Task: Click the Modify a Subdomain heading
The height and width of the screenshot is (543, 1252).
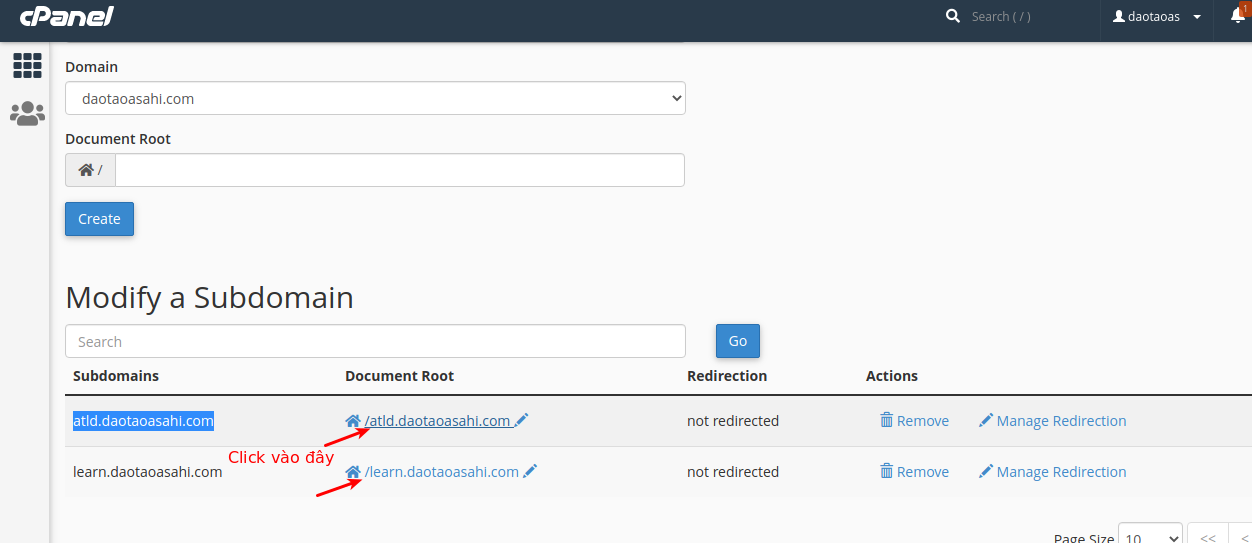Action: coord(209,297)
